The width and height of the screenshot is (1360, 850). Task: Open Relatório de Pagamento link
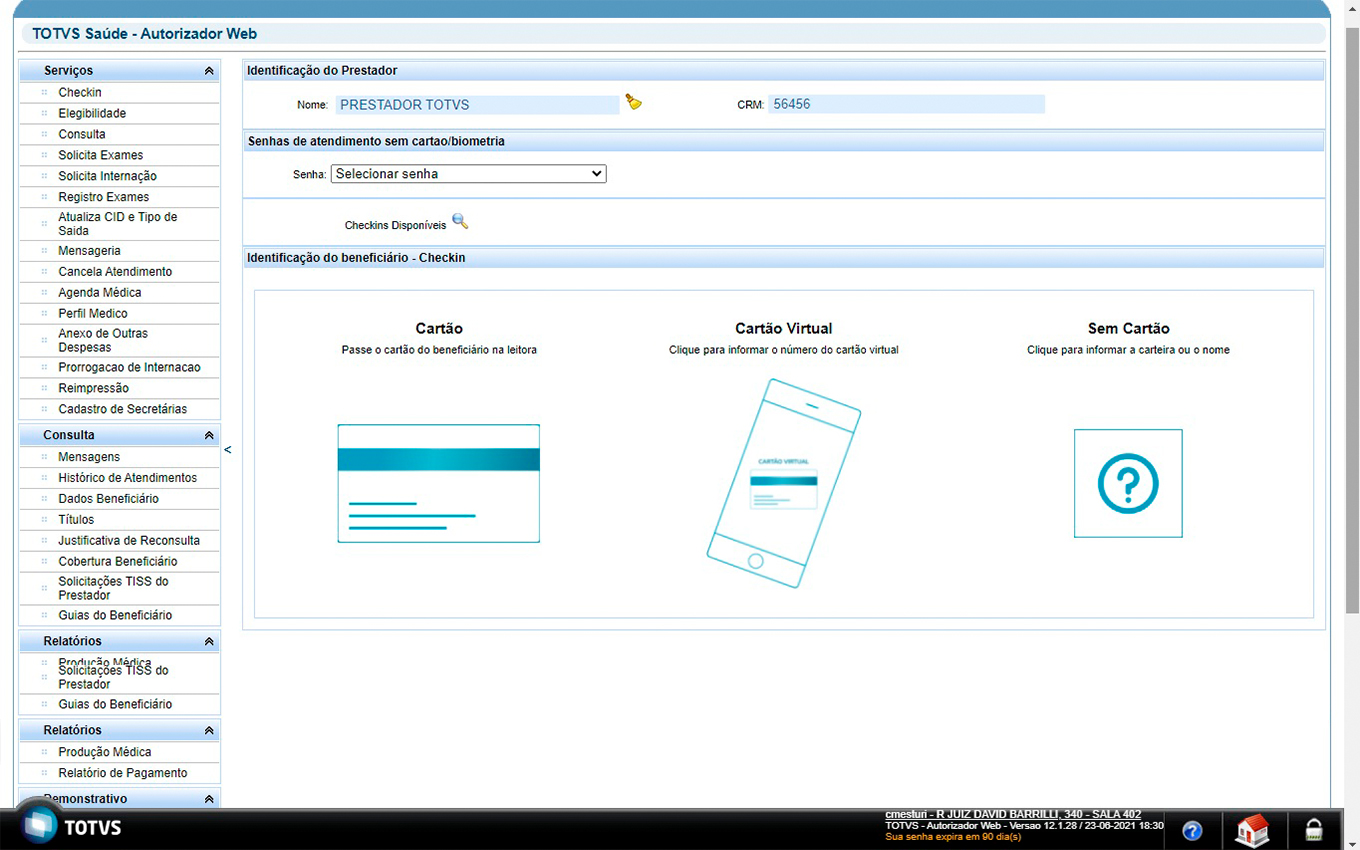122,773
